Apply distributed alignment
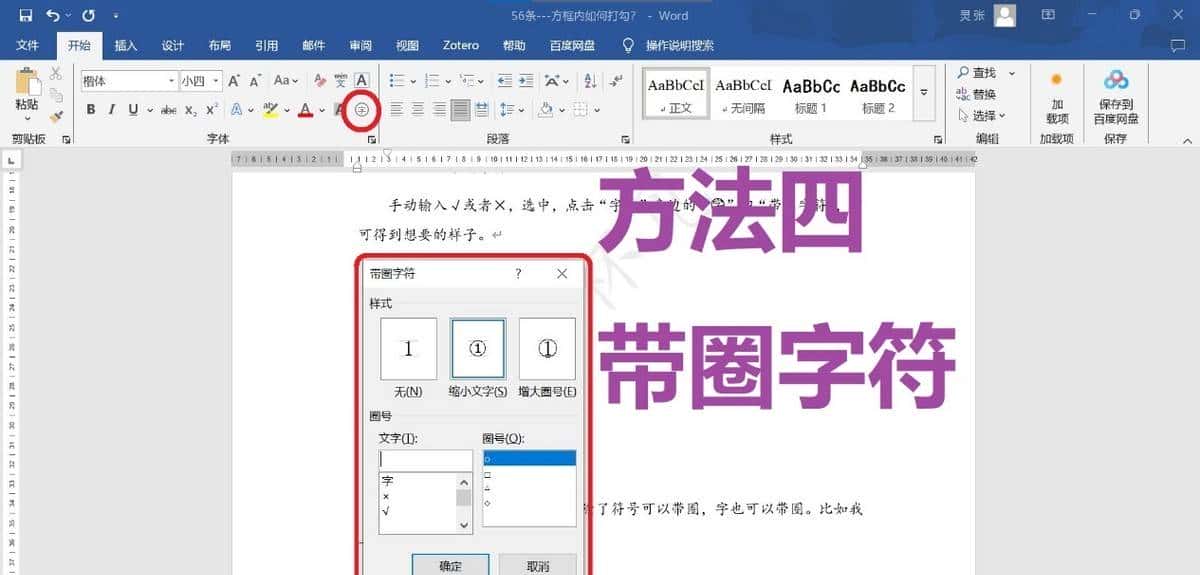The image size is (1200, 575). [481, 110]
